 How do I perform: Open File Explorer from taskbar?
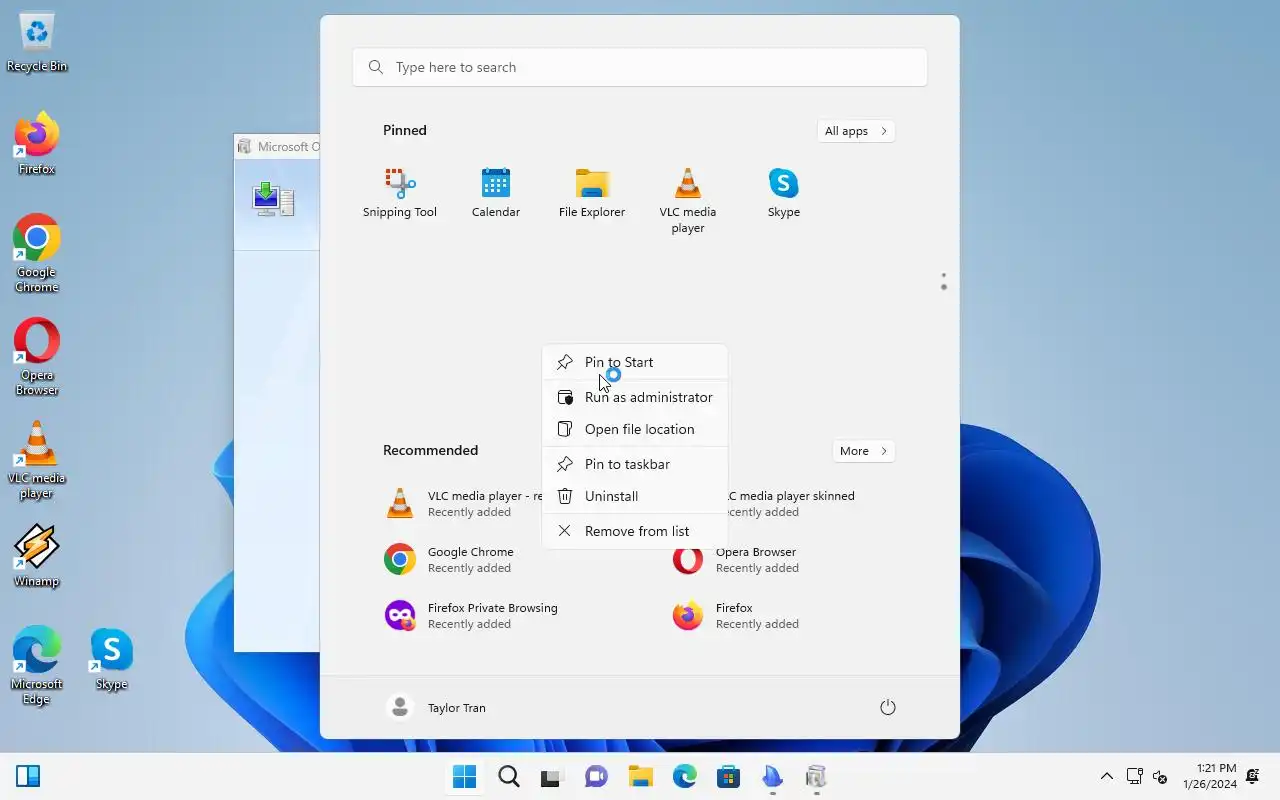click(x=641, y=777)
